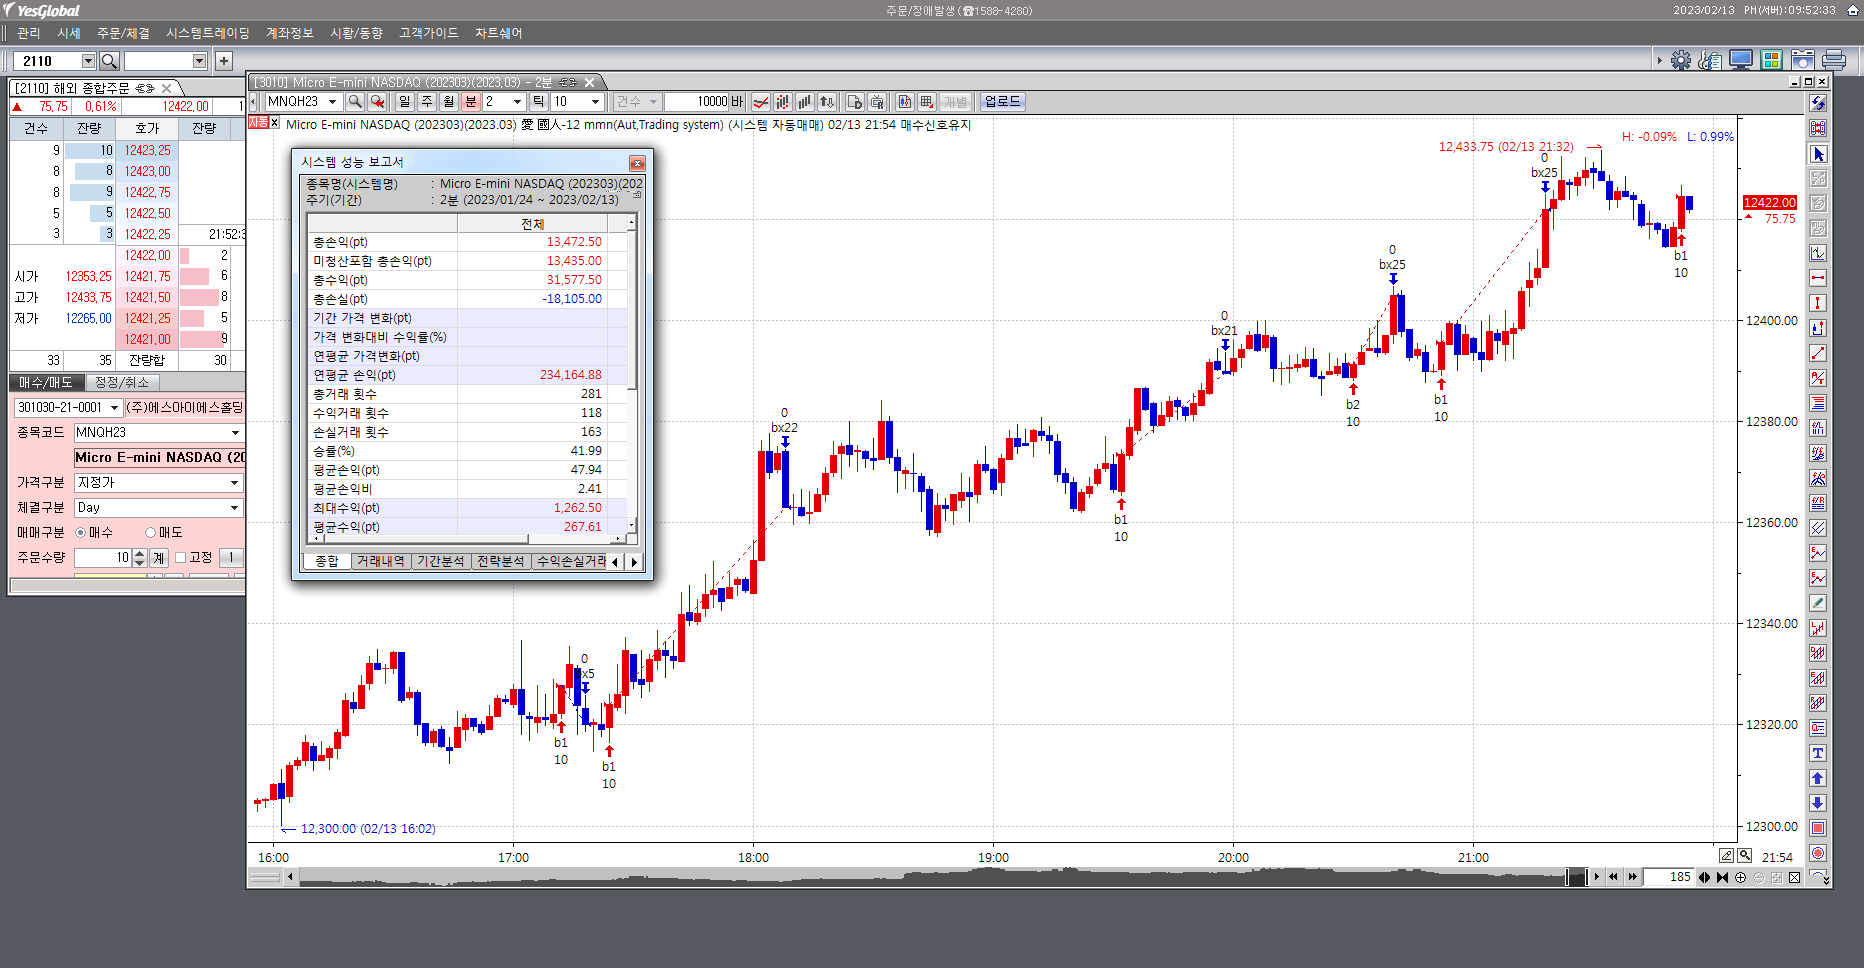This screenshot has width=1864, height=968.
Task: Select the arrow pointer tool in right toolbar
Action: point(1818,154)
